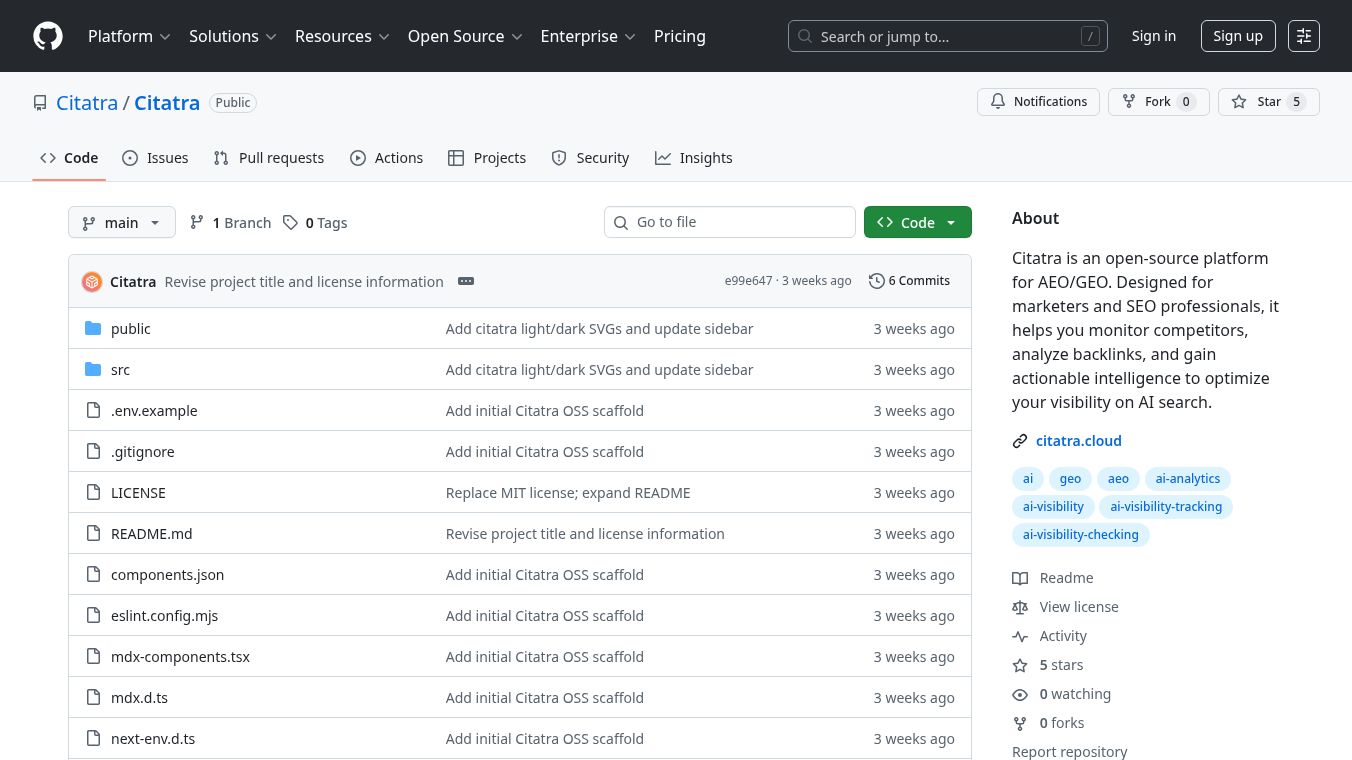Expand the commit message ellipsis icon
Image resolution: width=1352 pixels, height=760 pixels.
pyautogui.click(x=466, y=281)
